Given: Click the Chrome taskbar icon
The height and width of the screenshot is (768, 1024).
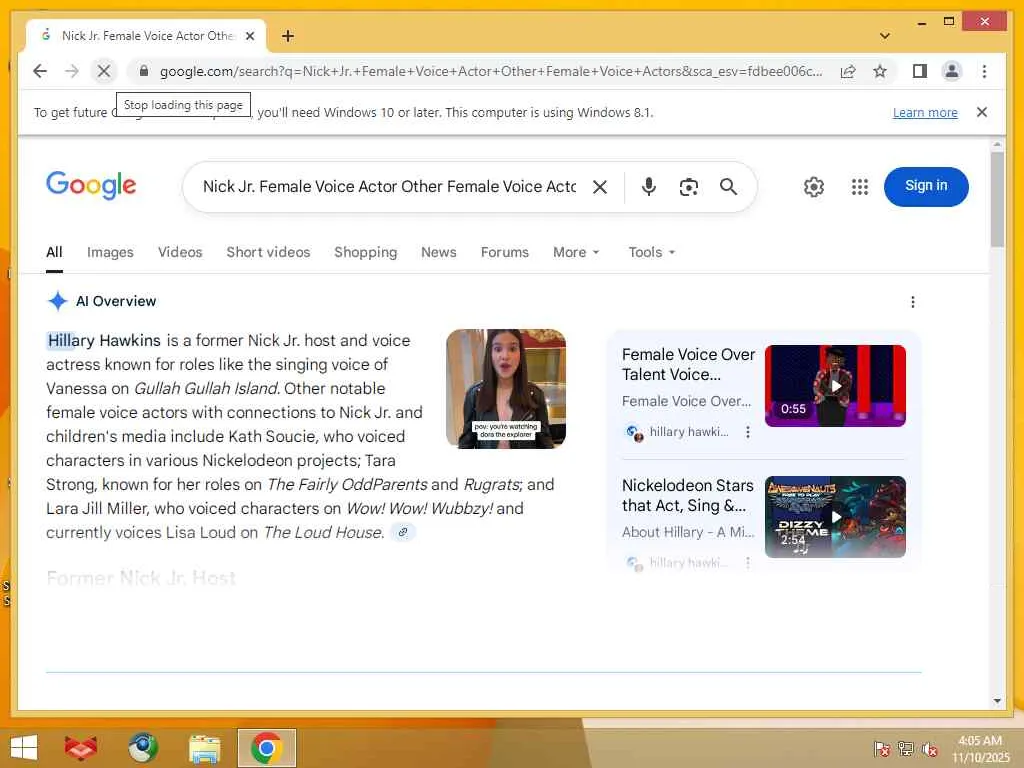Looking at the screenshot, I should tap(266, 748).
